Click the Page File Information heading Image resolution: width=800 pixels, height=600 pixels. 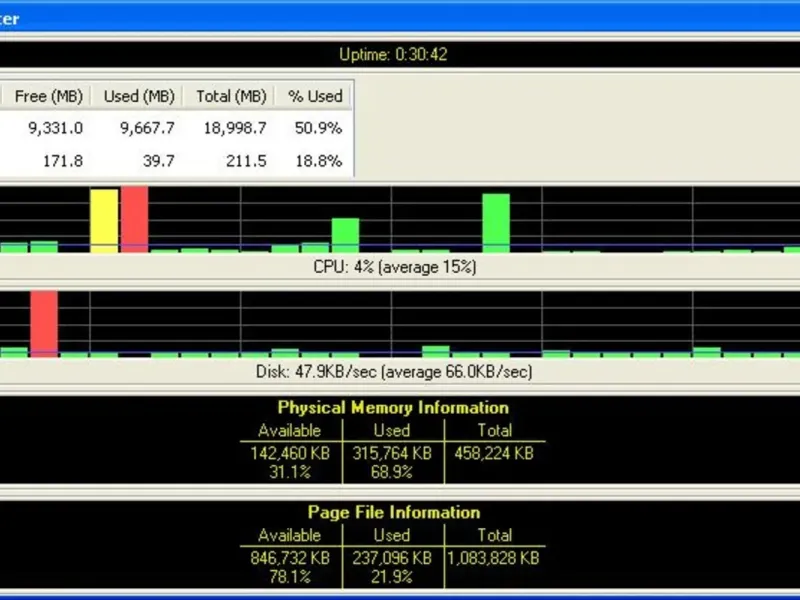(394, 512)
